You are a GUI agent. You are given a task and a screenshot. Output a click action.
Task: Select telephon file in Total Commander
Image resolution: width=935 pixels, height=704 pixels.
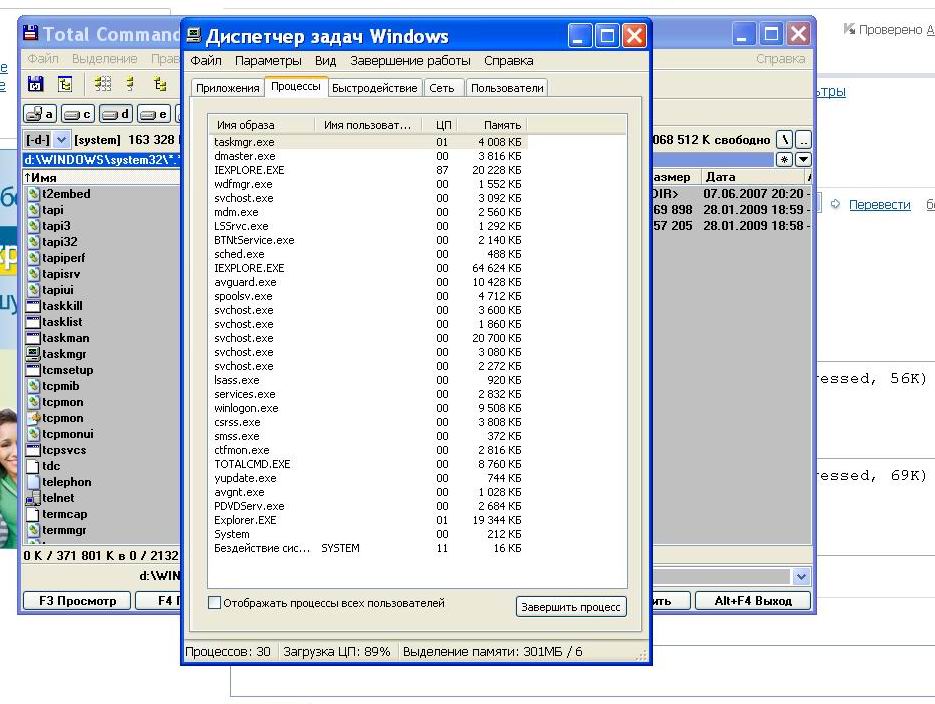coord(67,482)
